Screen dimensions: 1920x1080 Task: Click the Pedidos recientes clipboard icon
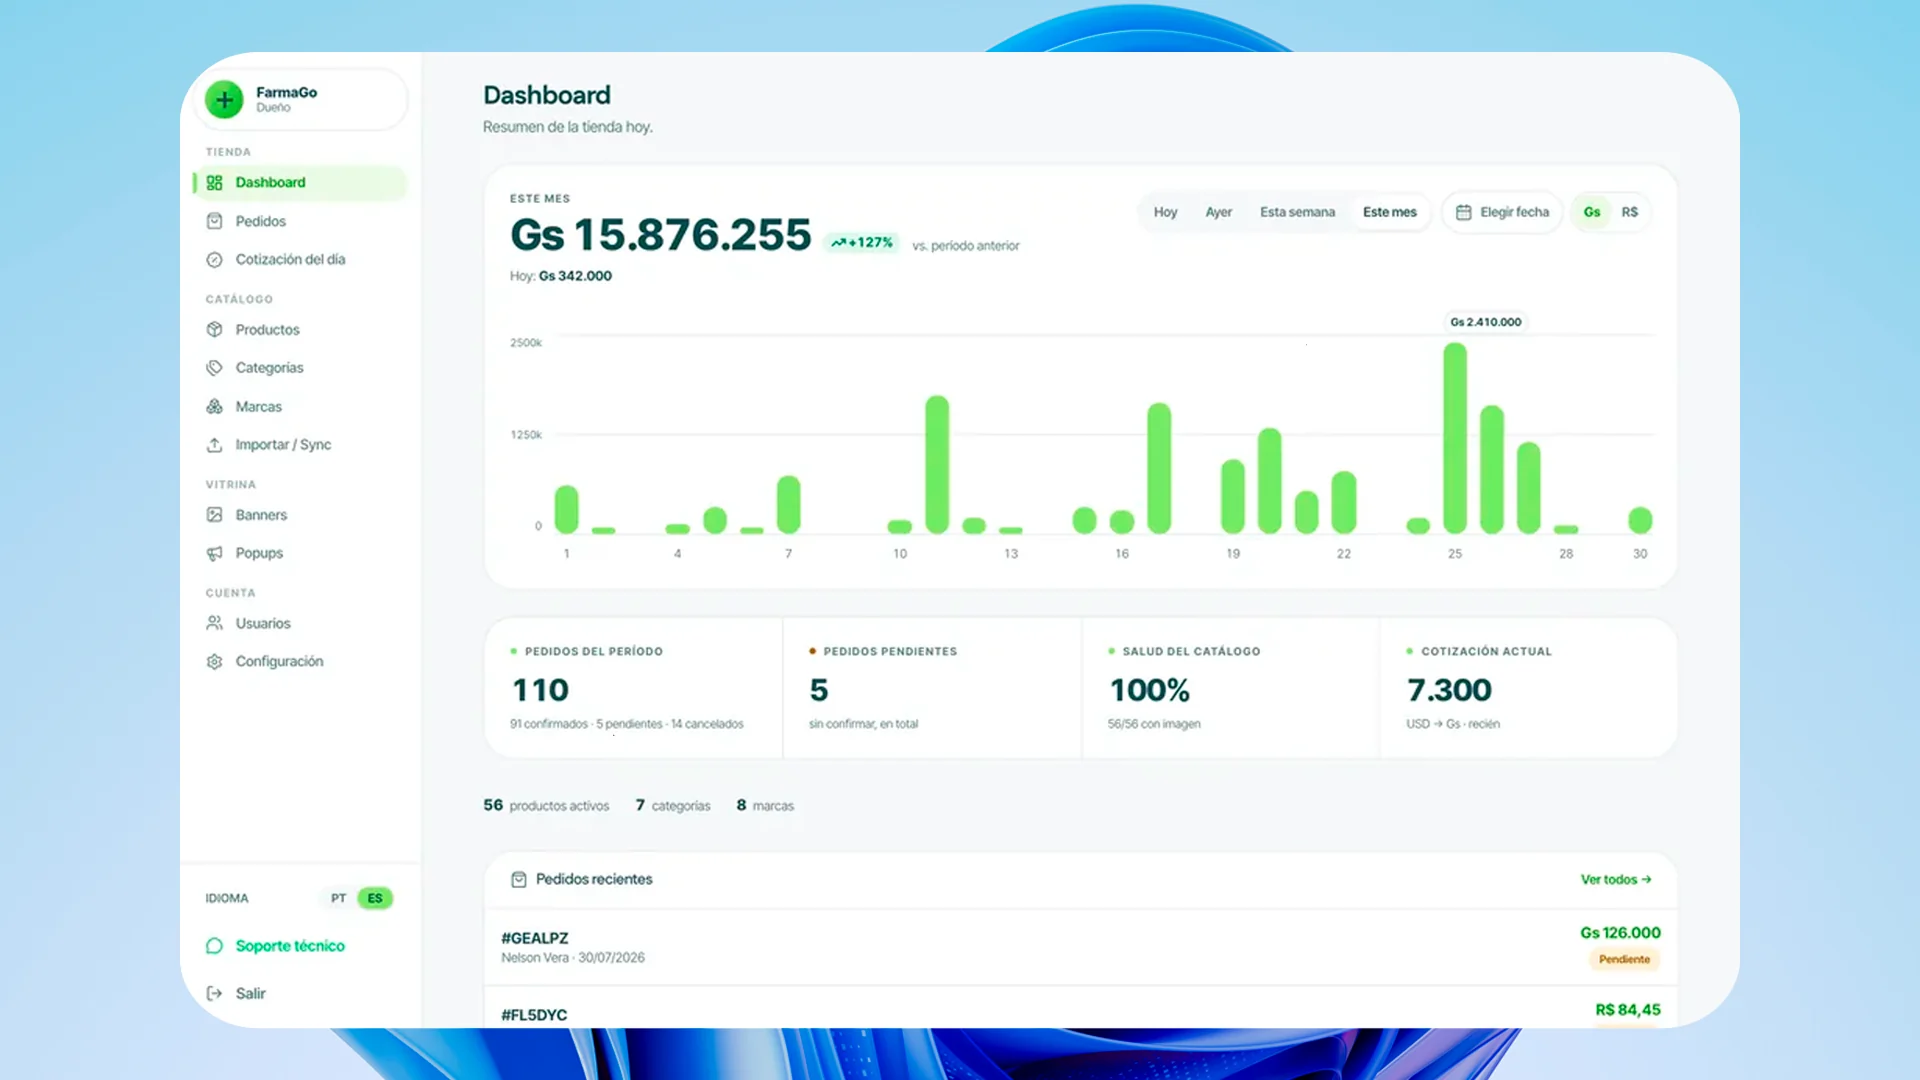click(x=518, y=879)
